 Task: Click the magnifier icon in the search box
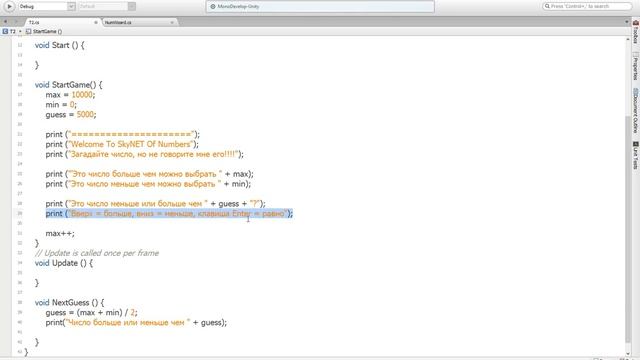[x=547, y=7]
